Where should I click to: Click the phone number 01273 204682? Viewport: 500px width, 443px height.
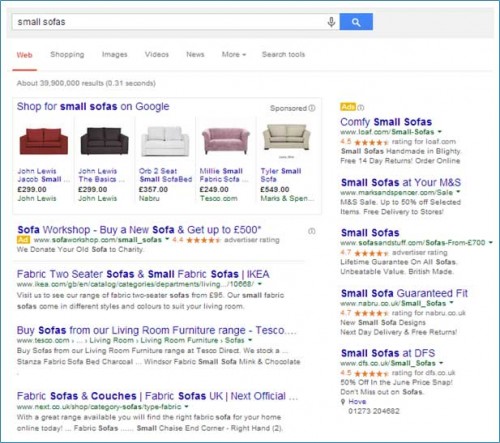[374, 411]
